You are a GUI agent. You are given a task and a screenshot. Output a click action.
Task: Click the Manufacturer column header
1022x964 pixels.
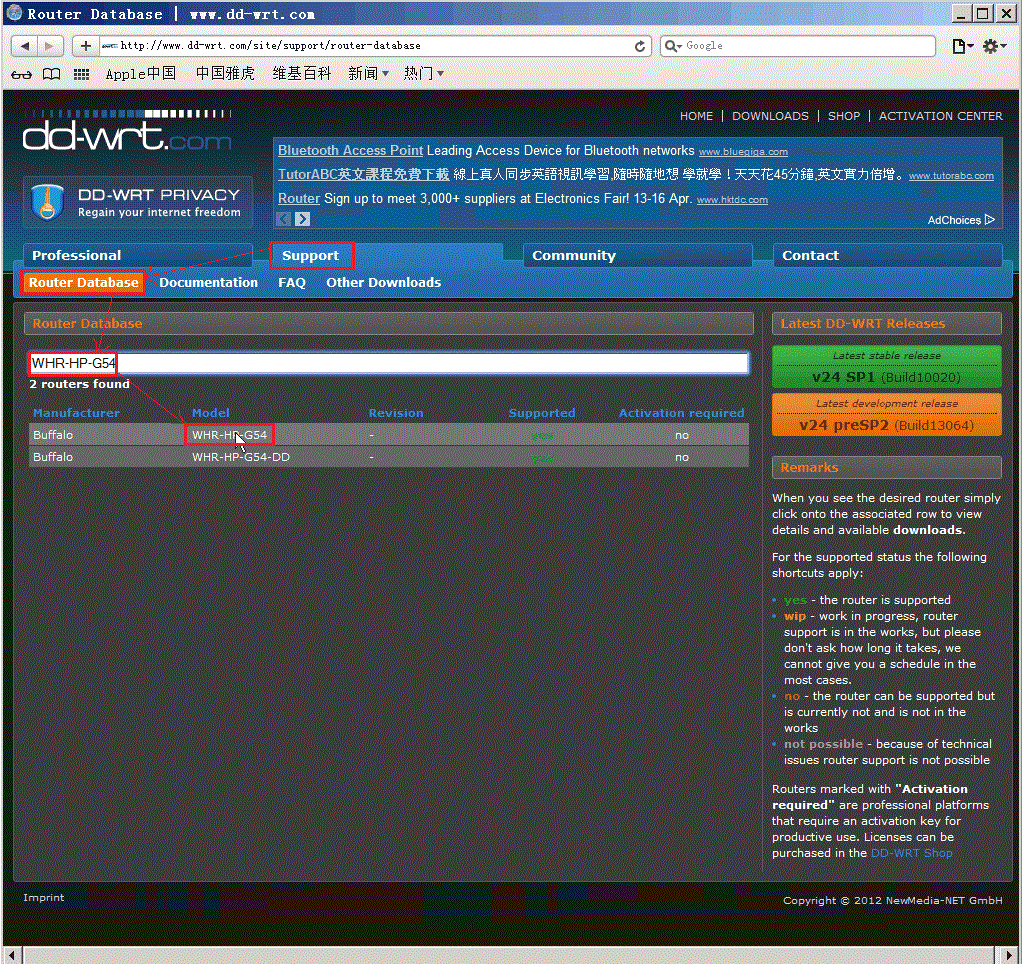[76, 413]
